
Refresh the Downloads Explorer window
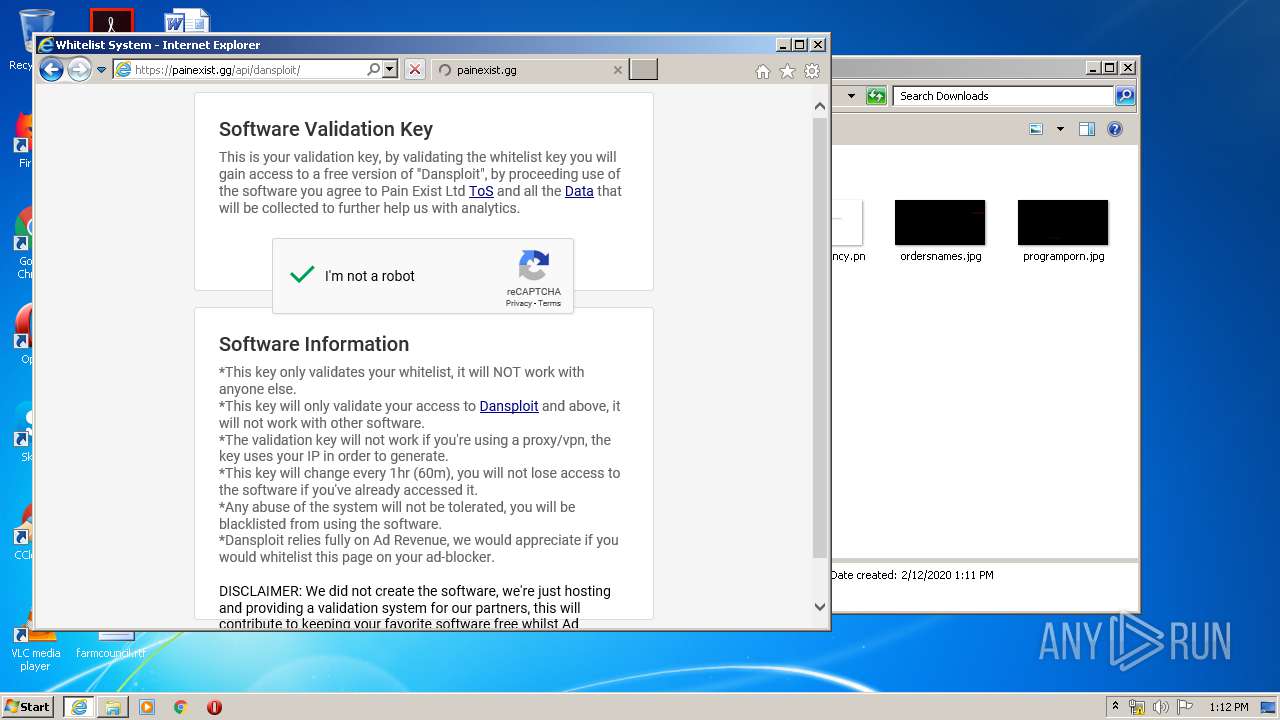(x=876, y=96)
